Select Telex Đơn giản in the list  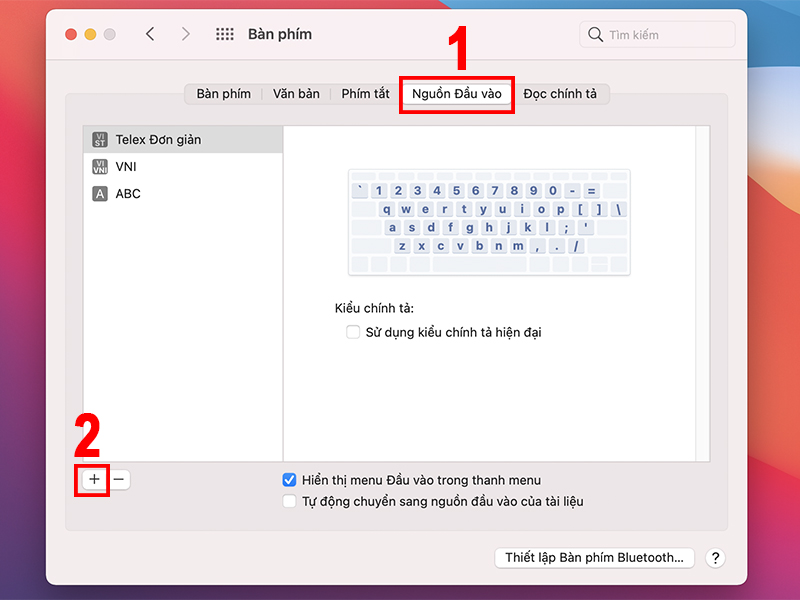click(x=183, y=139)
